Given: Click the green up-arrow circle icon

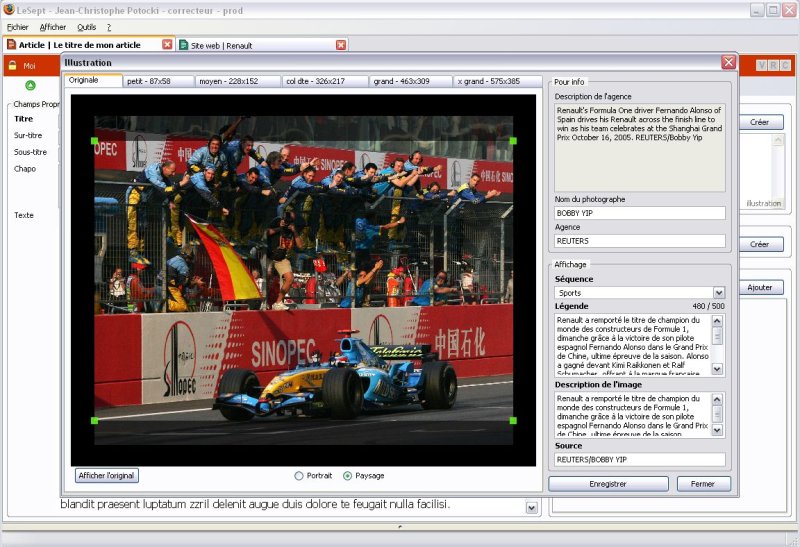Looking at the screenshot, I should 31,85.
